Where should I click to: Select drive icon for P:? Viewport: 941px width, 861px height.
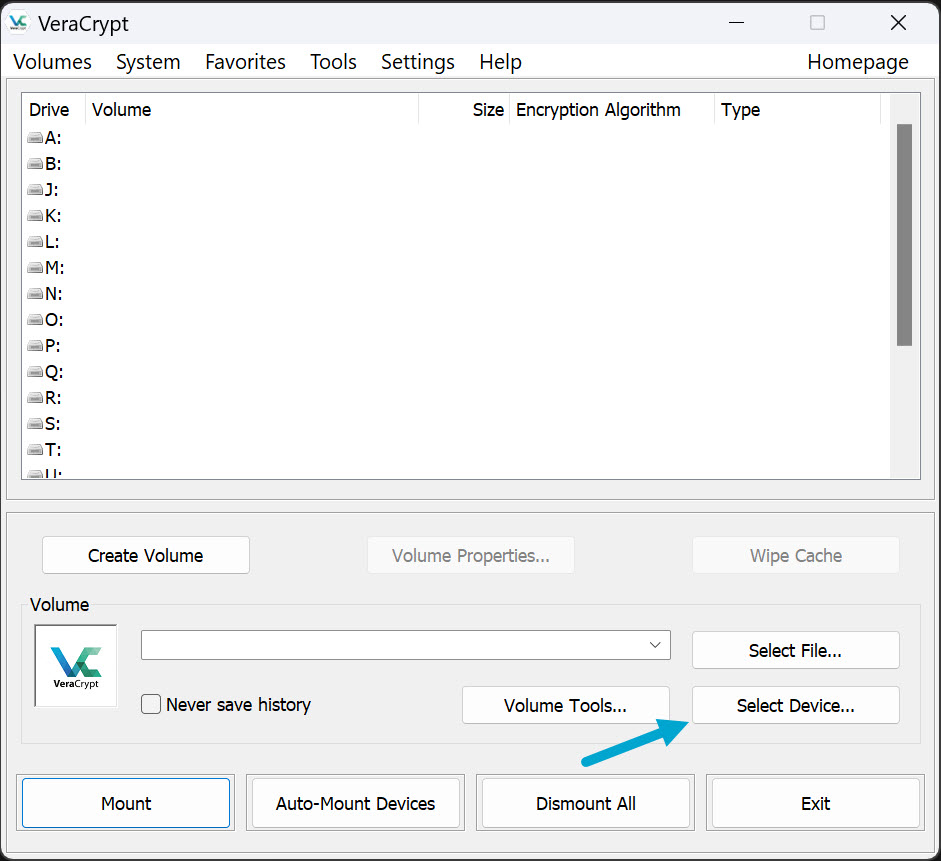35,346
